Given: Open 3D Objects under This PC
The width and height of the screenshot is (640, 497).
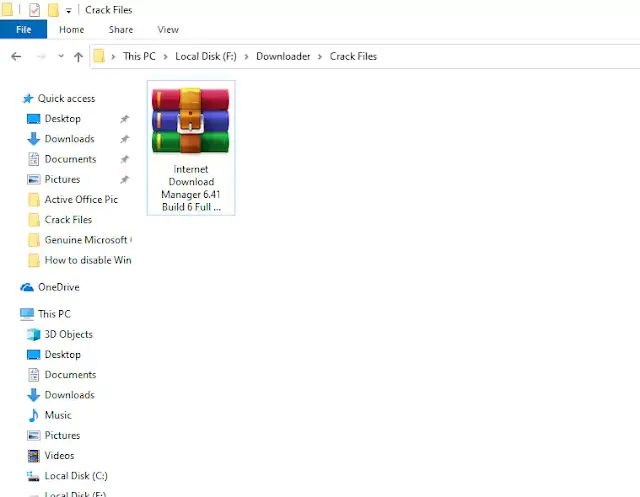Looking at the screenshot, I should (x=69, y=334).
